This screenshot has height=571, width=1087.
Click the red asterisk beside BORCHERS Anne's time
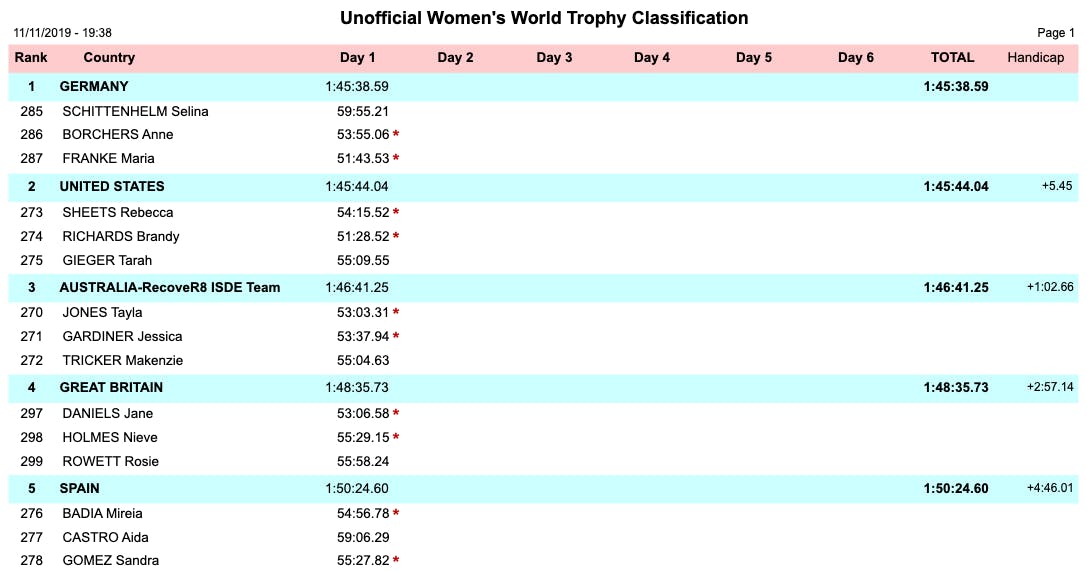click(x=396, y=135)
